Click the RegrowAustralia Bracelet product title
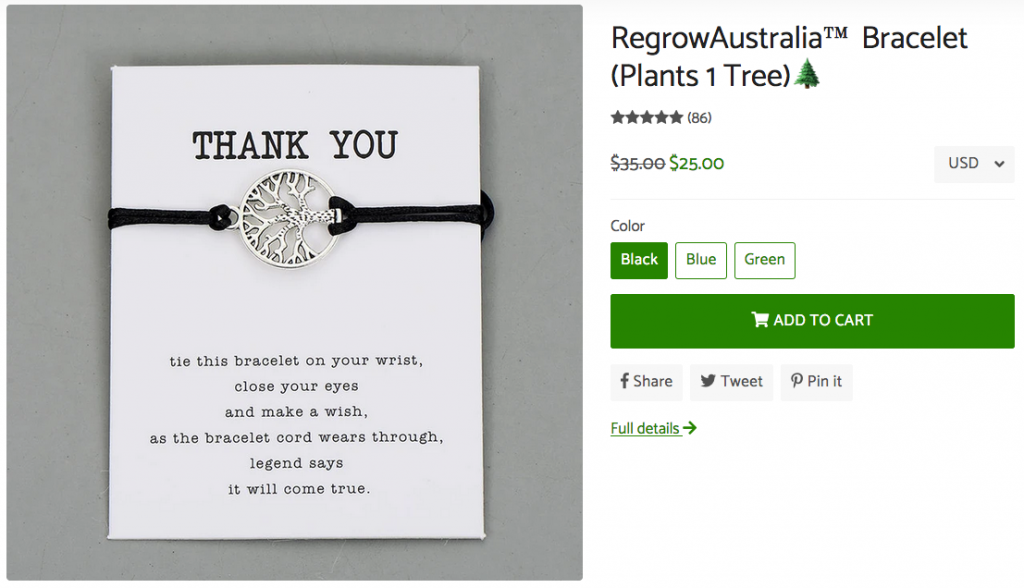This screenshot has width=1024, height=588. [x=789, y=57]
